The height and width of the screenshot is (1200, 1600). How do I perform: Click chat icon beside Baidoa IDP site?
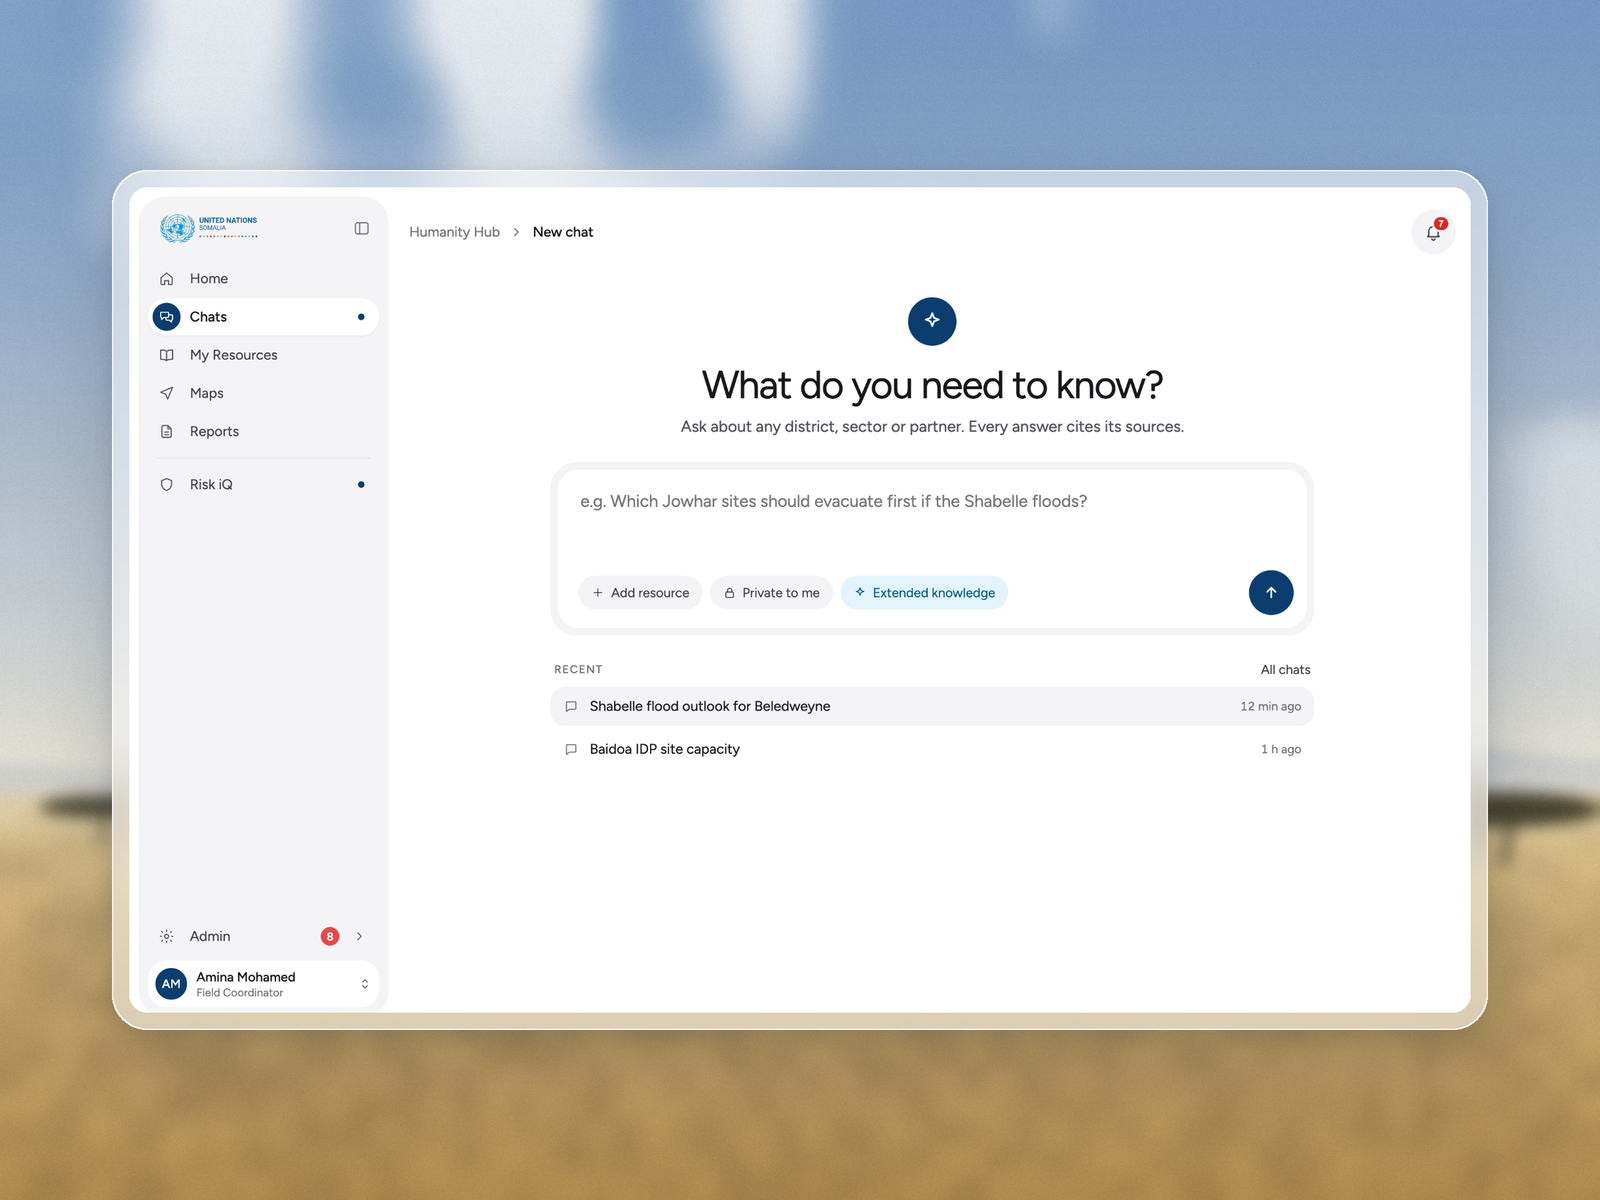click(571, 750)
